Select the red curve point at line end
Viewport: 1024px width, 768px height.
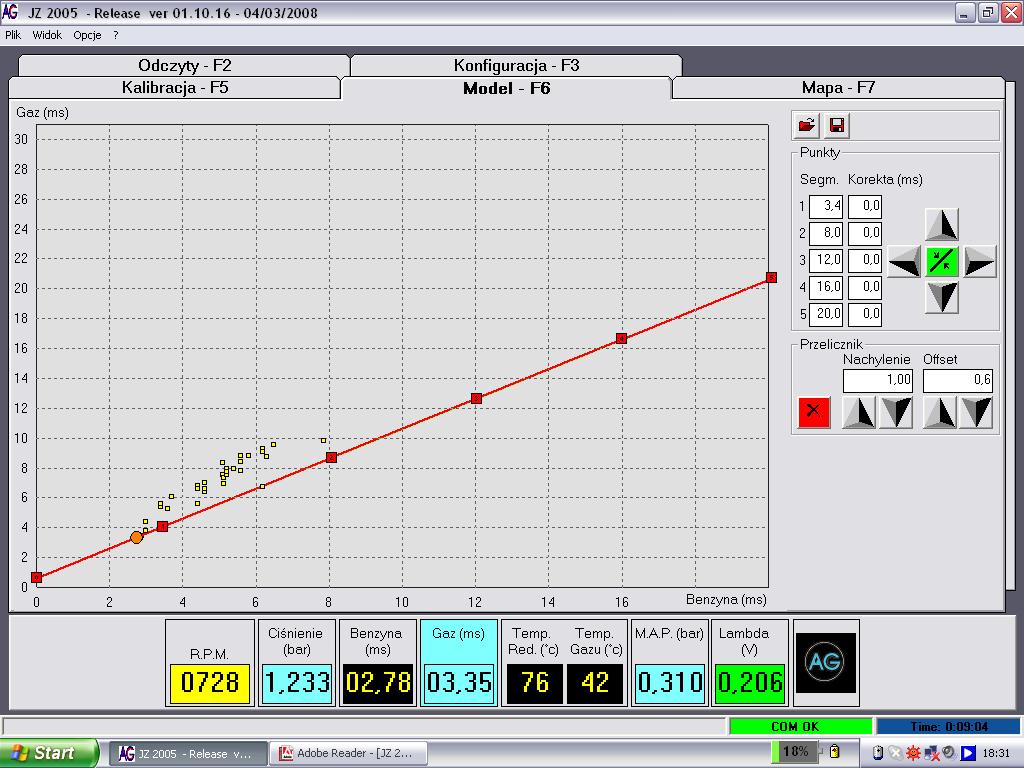[771, 278]
